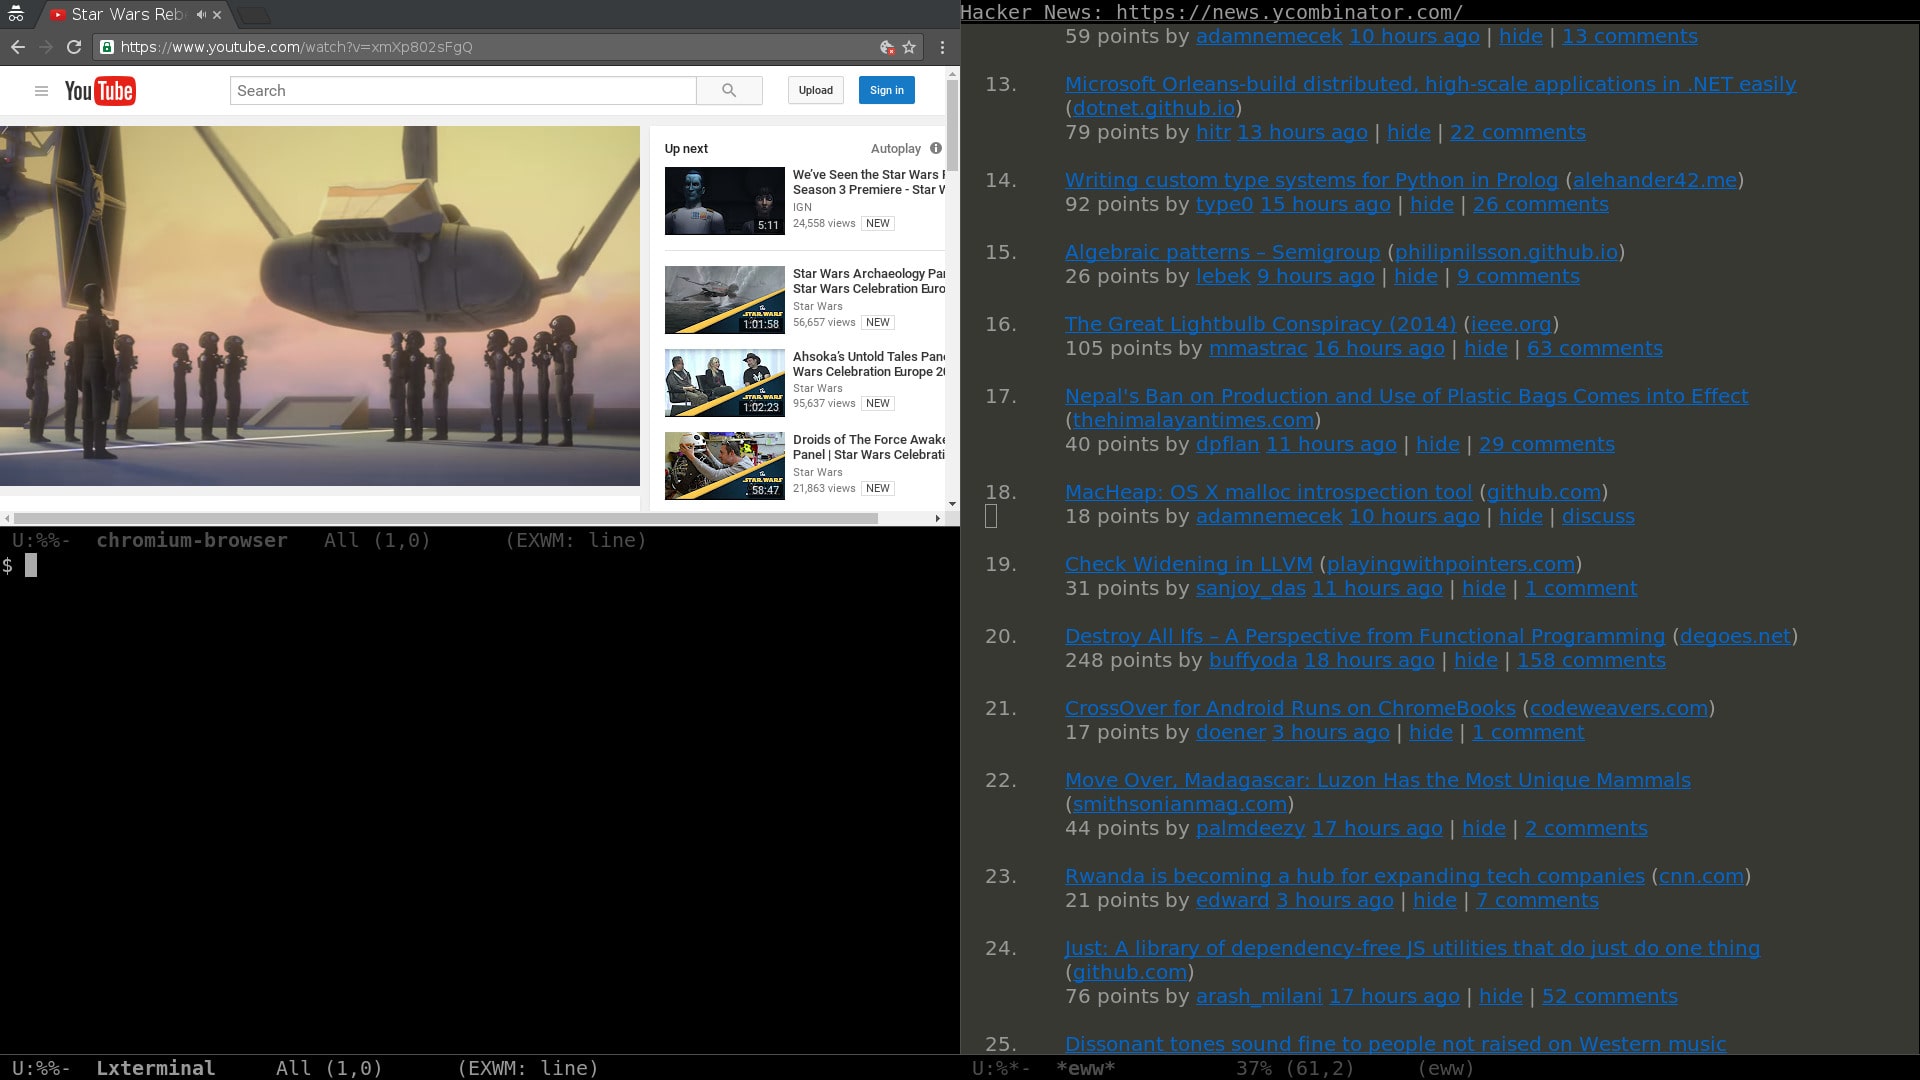Open 'Ahsoka's Untold Tales Panel' title link
Image resolution: width=1920 pixels, height=1080 pixels.
pyautogui.click(x=868, y=364)
